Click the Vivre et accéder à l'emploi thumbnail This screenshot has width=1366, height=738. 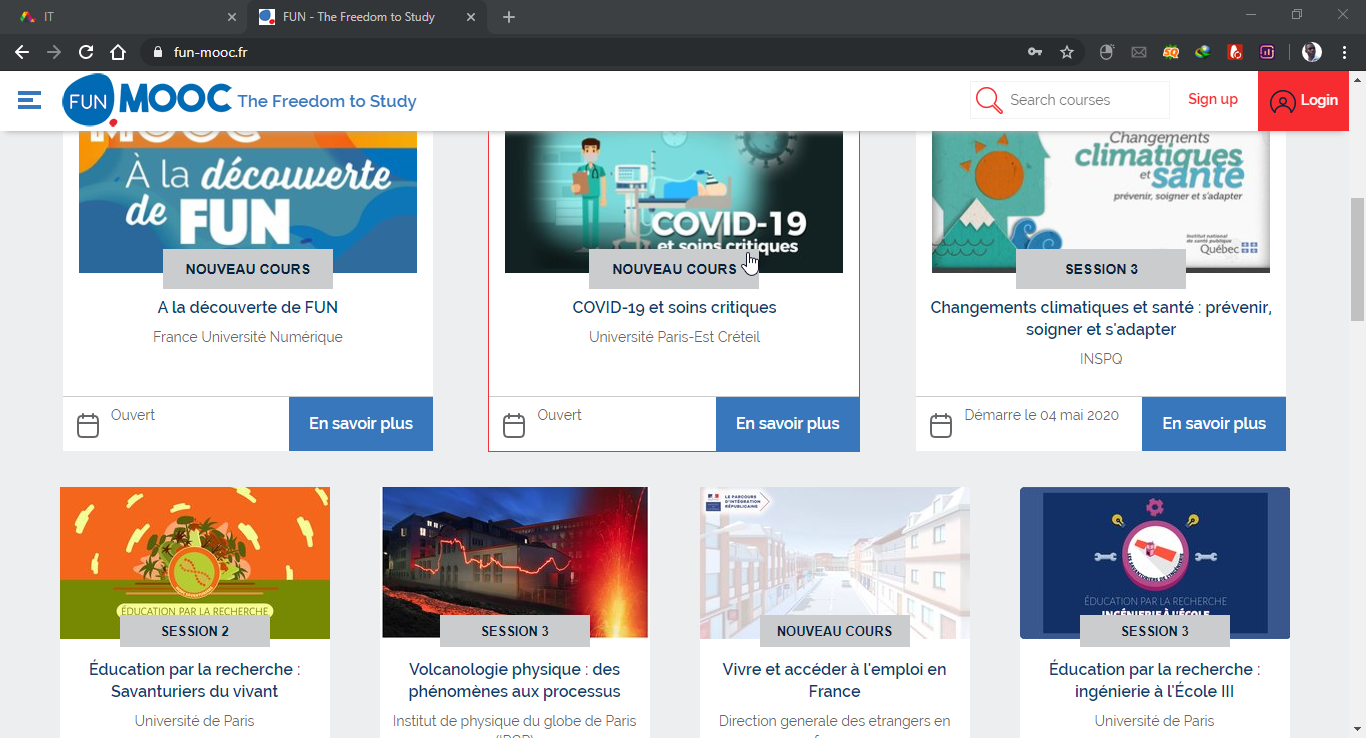pyautogui.click(x=835, y=563)
